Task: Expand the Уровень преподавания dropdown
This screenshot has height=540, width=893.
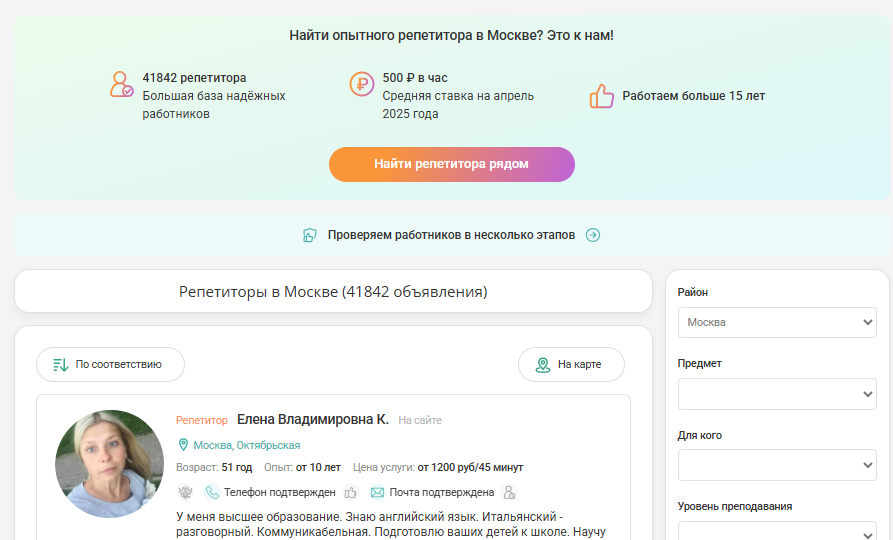Action: [x=777, y=531]
